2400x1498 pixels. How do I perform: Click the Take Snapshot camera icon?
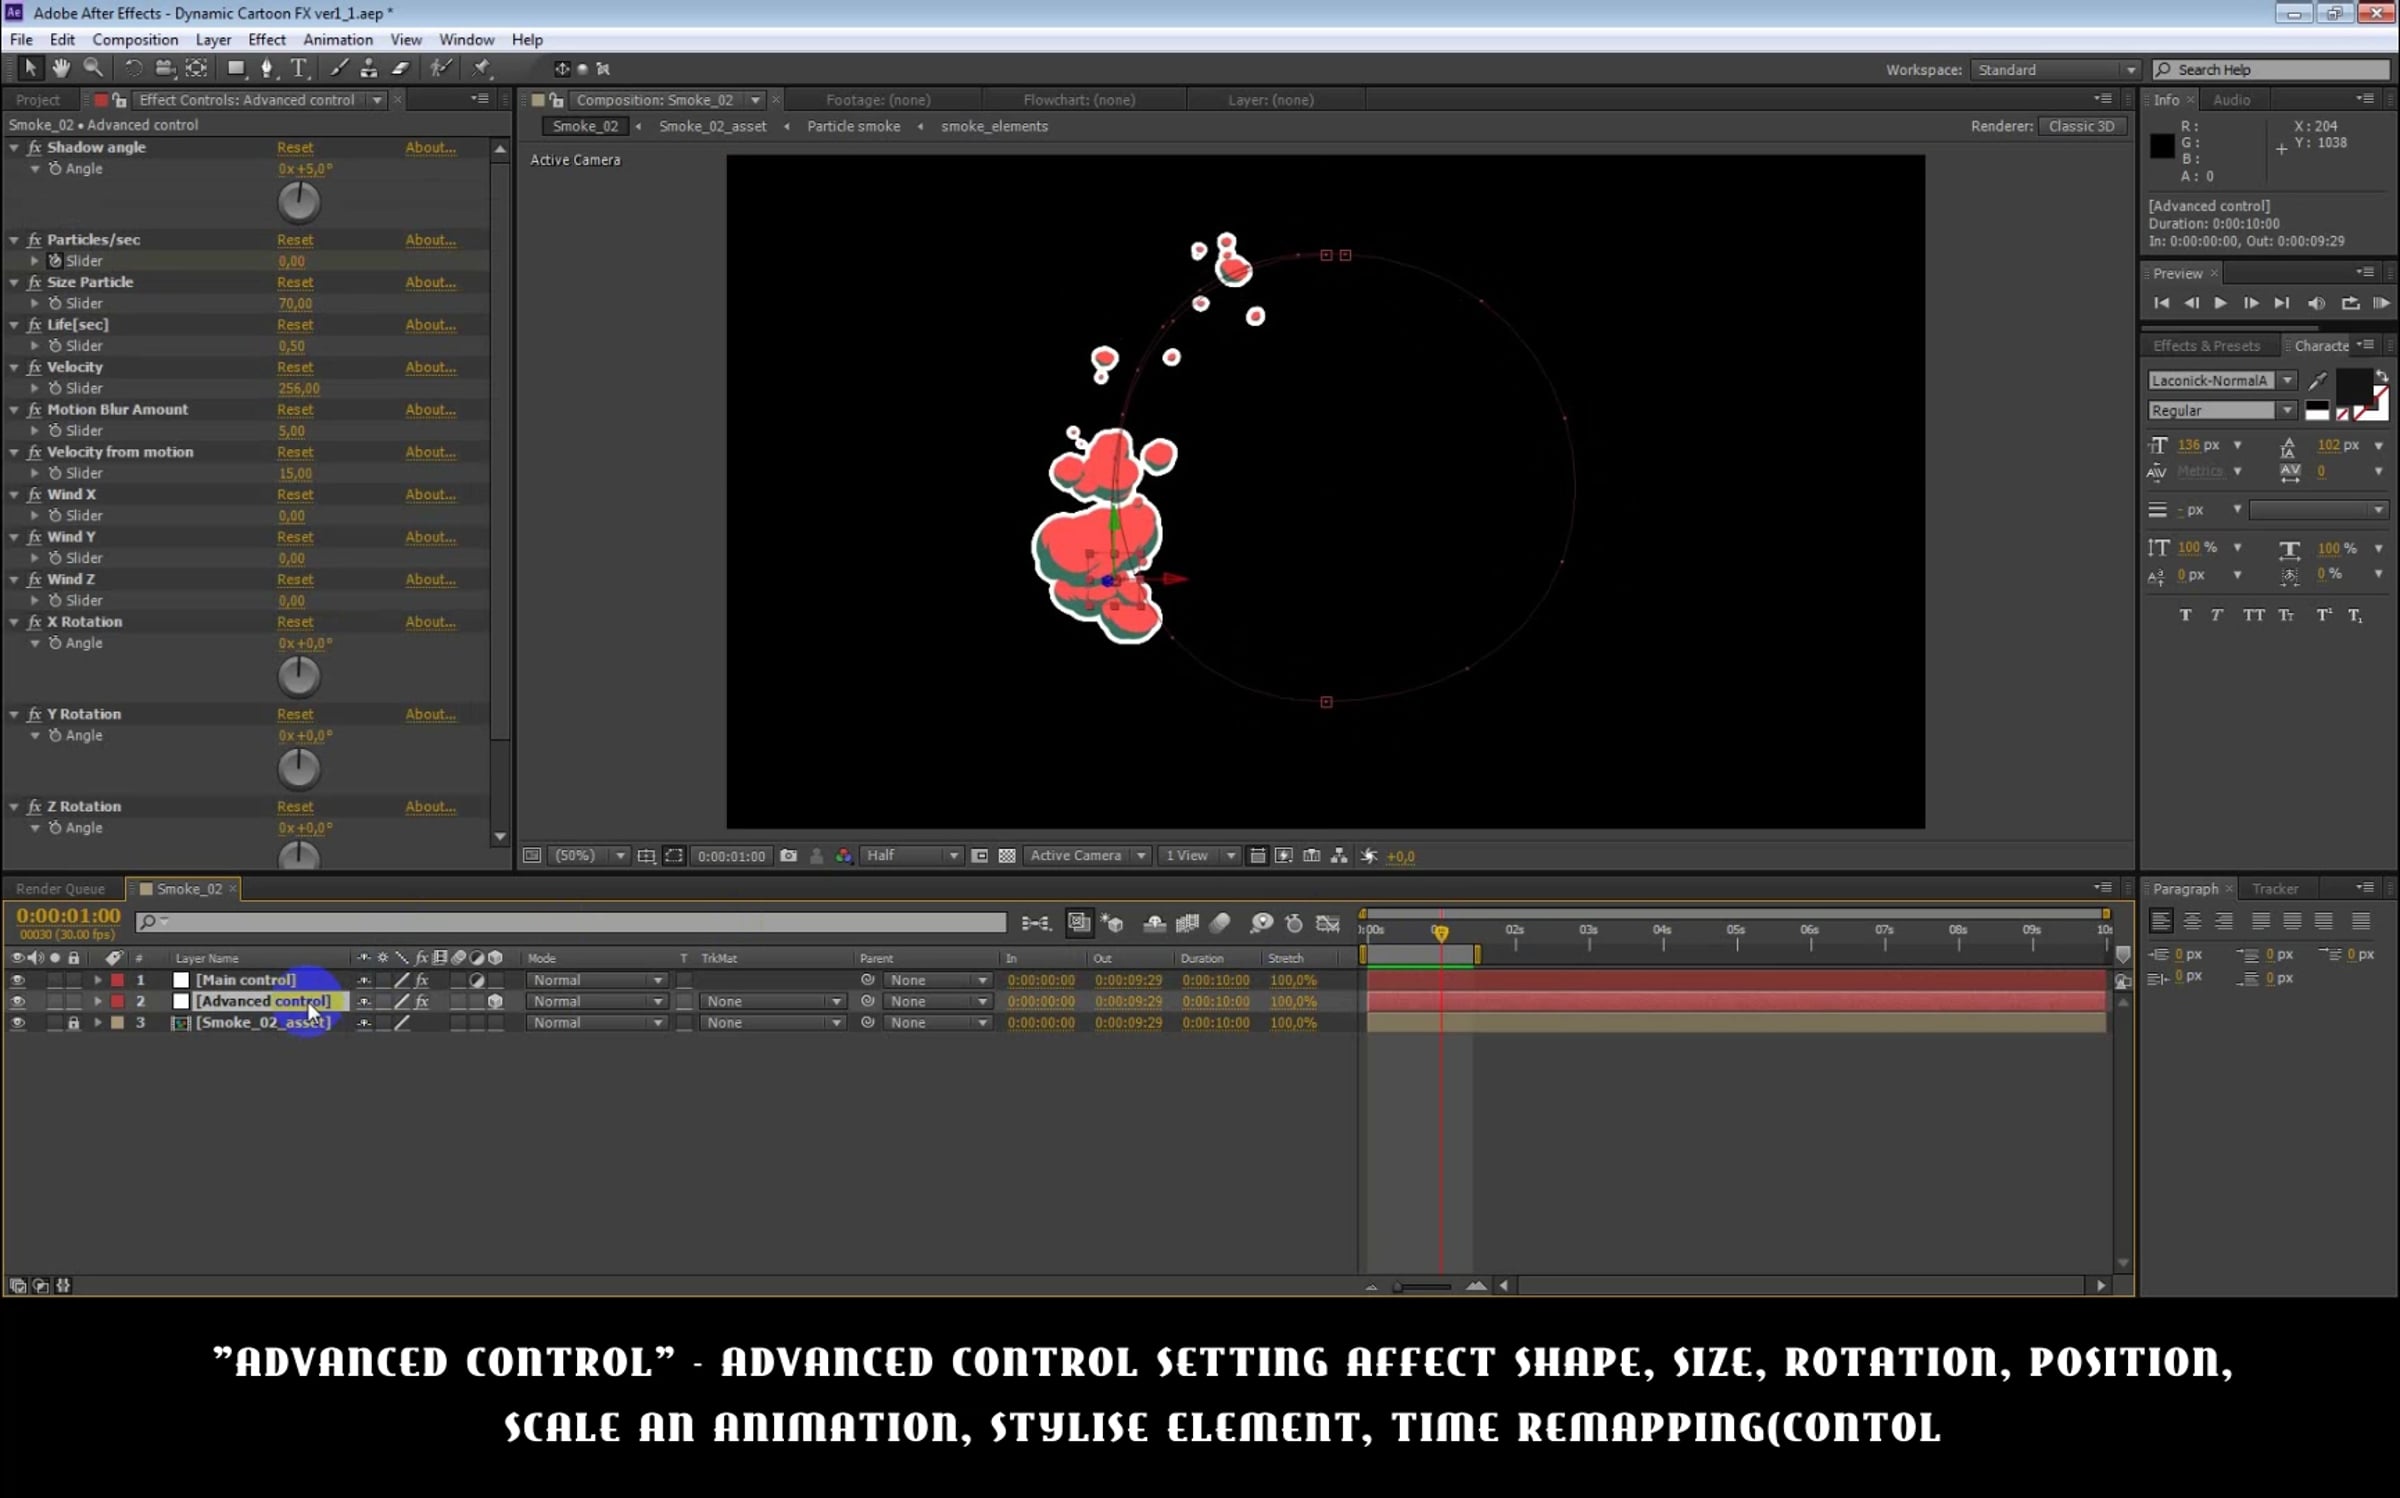pyautogui.click(x=789, y=856)
